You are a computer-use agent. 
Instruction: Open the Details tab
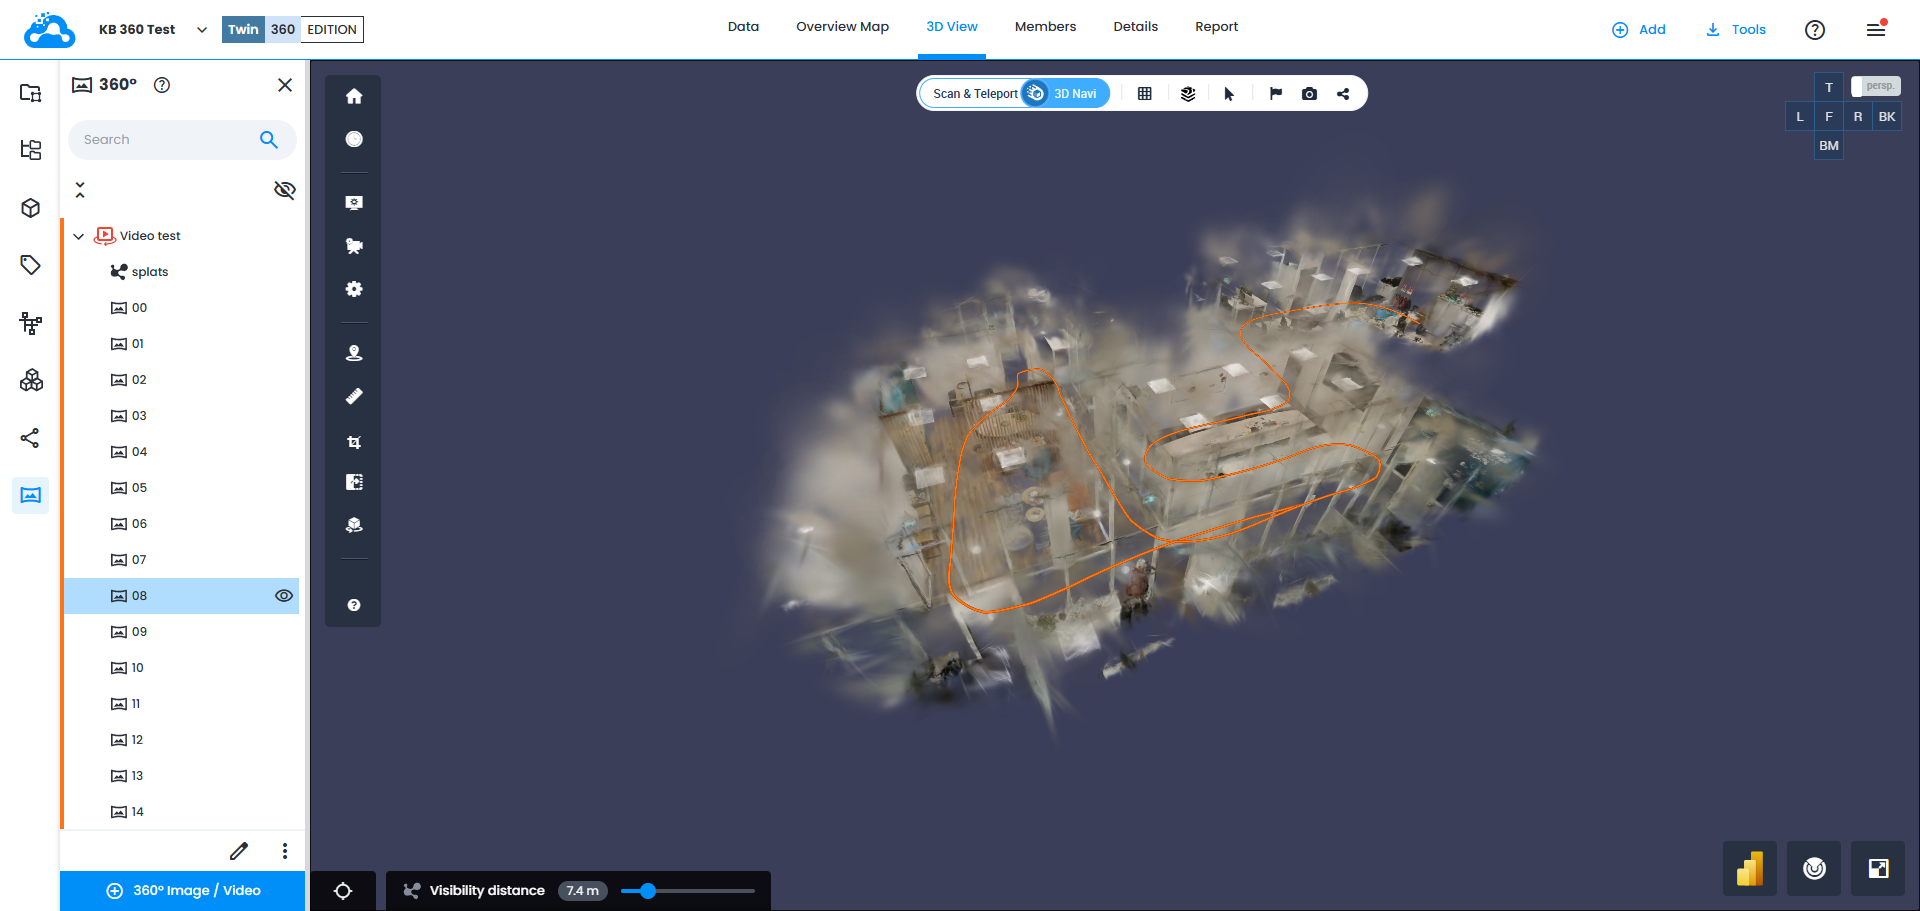pyautogui.click(x=1136, y=27)
